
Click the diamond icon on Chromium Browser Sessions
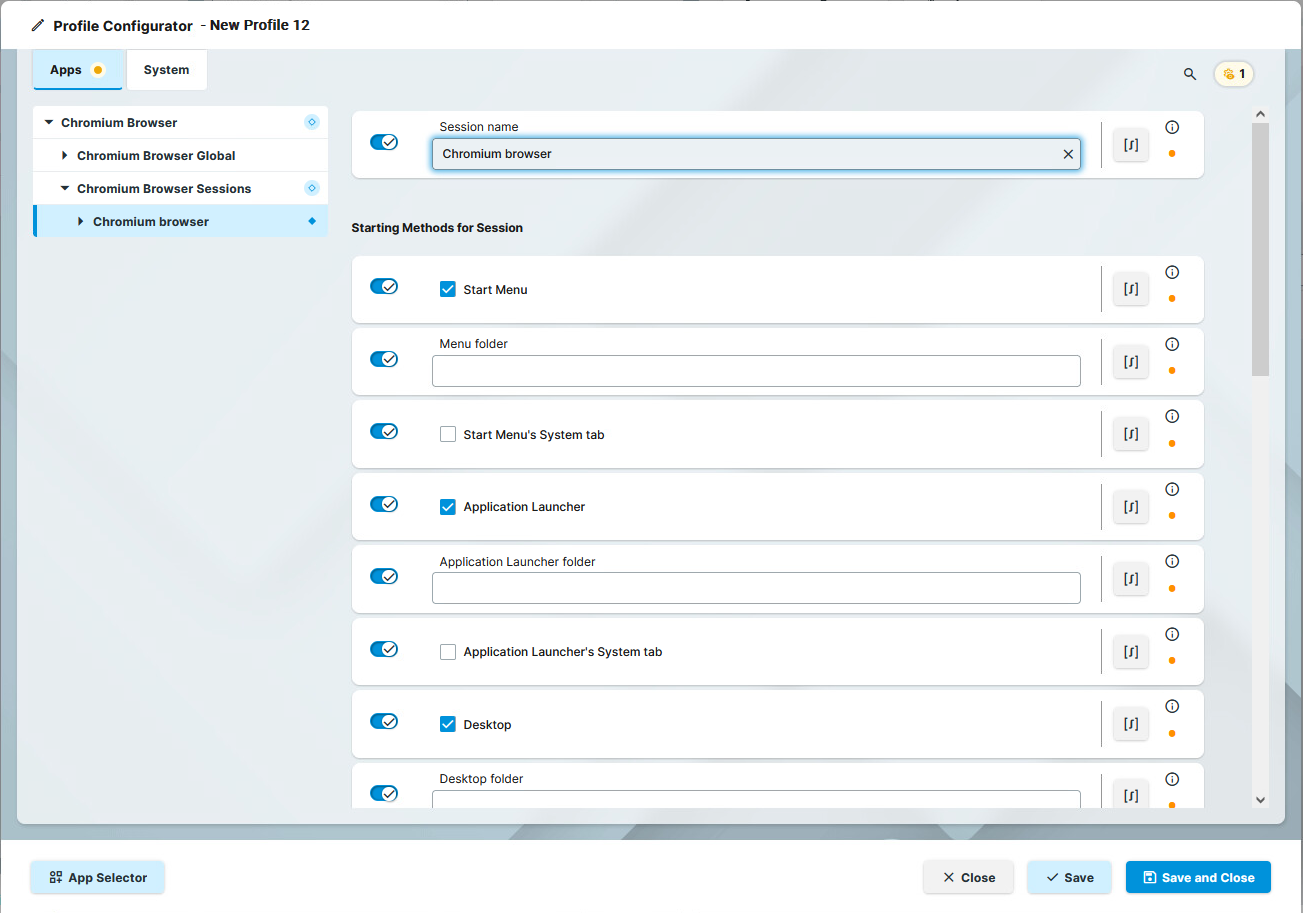311,188
